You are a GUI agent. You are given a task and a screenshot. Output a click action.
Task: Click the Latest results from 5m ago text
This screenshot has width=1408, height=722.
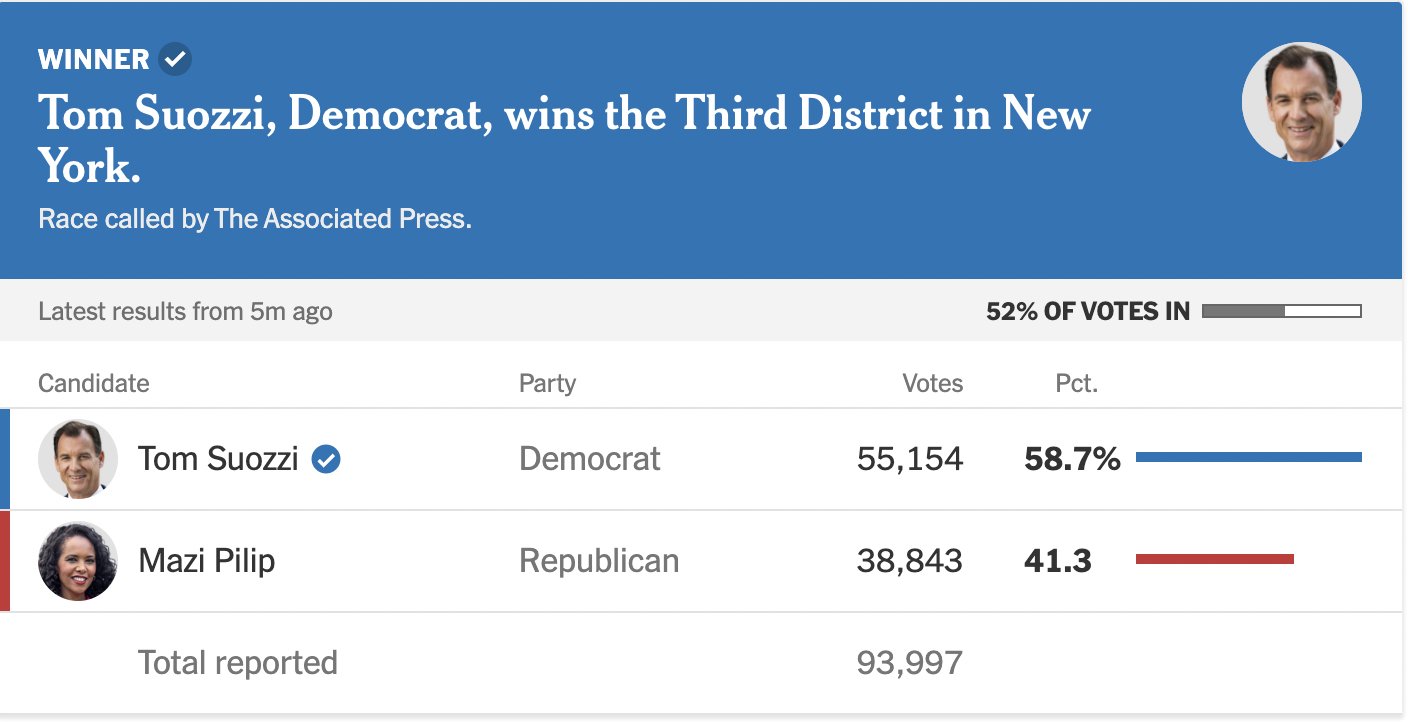click(185, 311)
